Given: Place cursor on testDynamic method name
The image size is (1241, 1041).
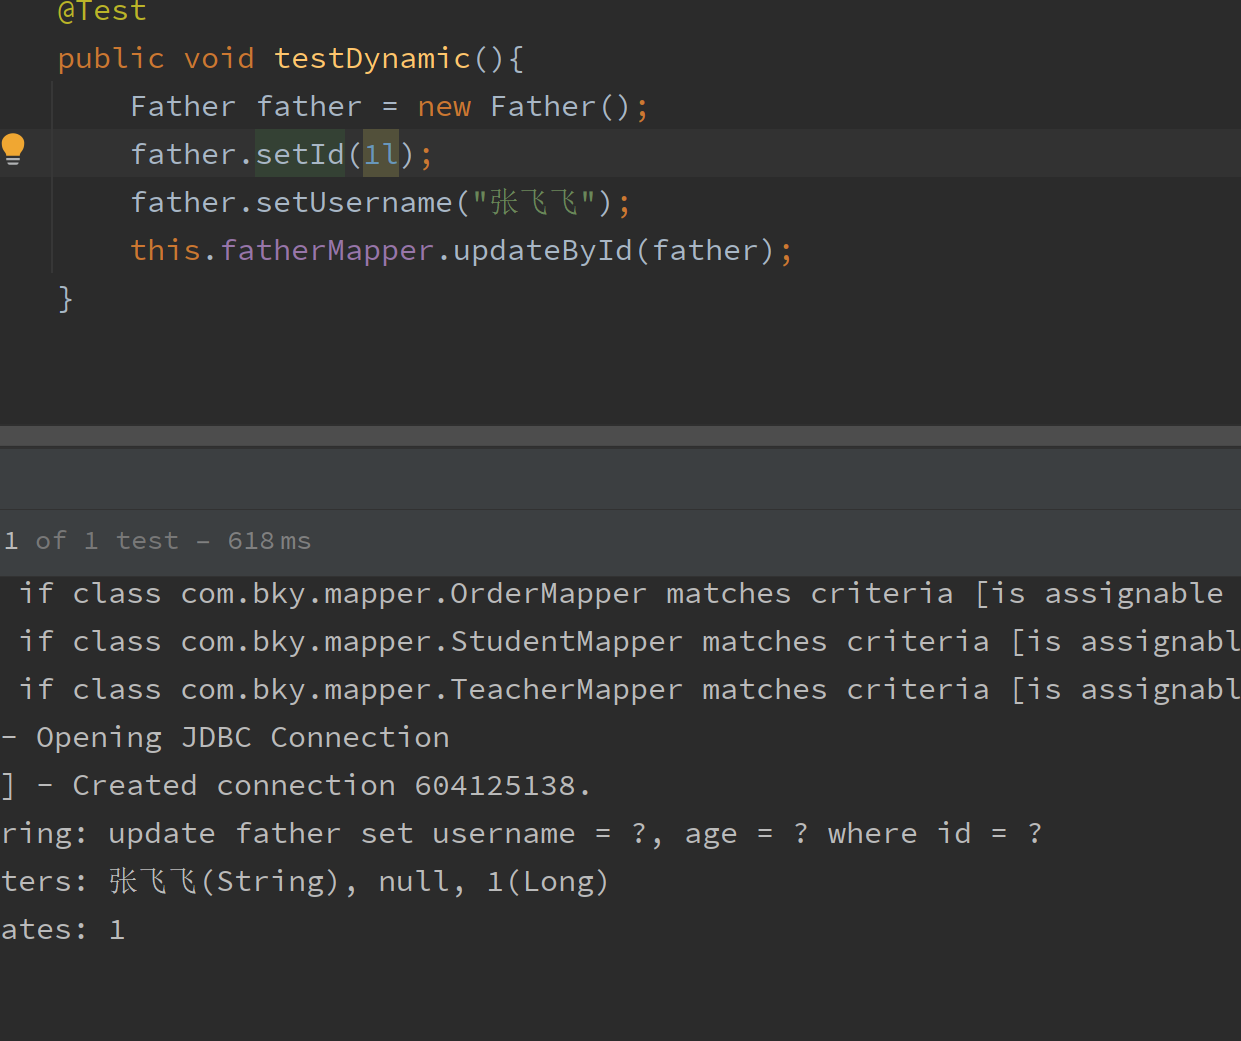Looking at the screenshot, I should [372, 59].
